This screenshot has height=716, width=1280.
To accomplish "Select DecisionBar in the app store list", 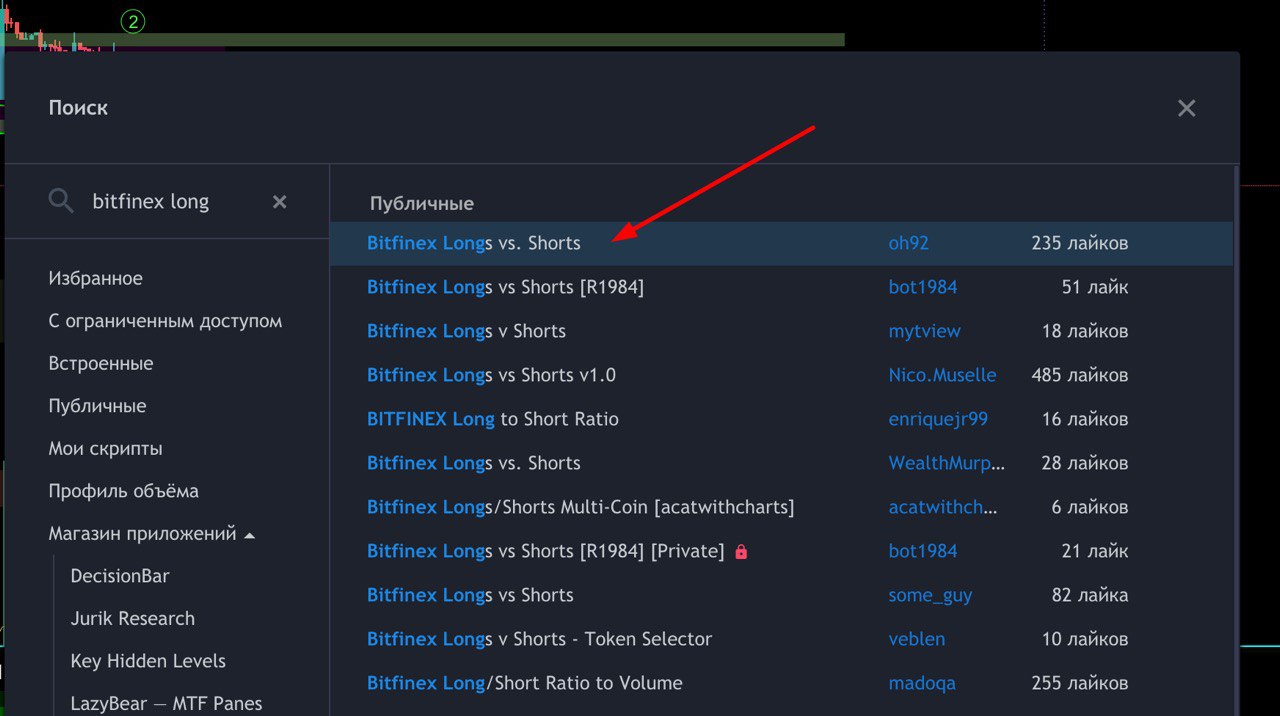I will click(120, 576).
